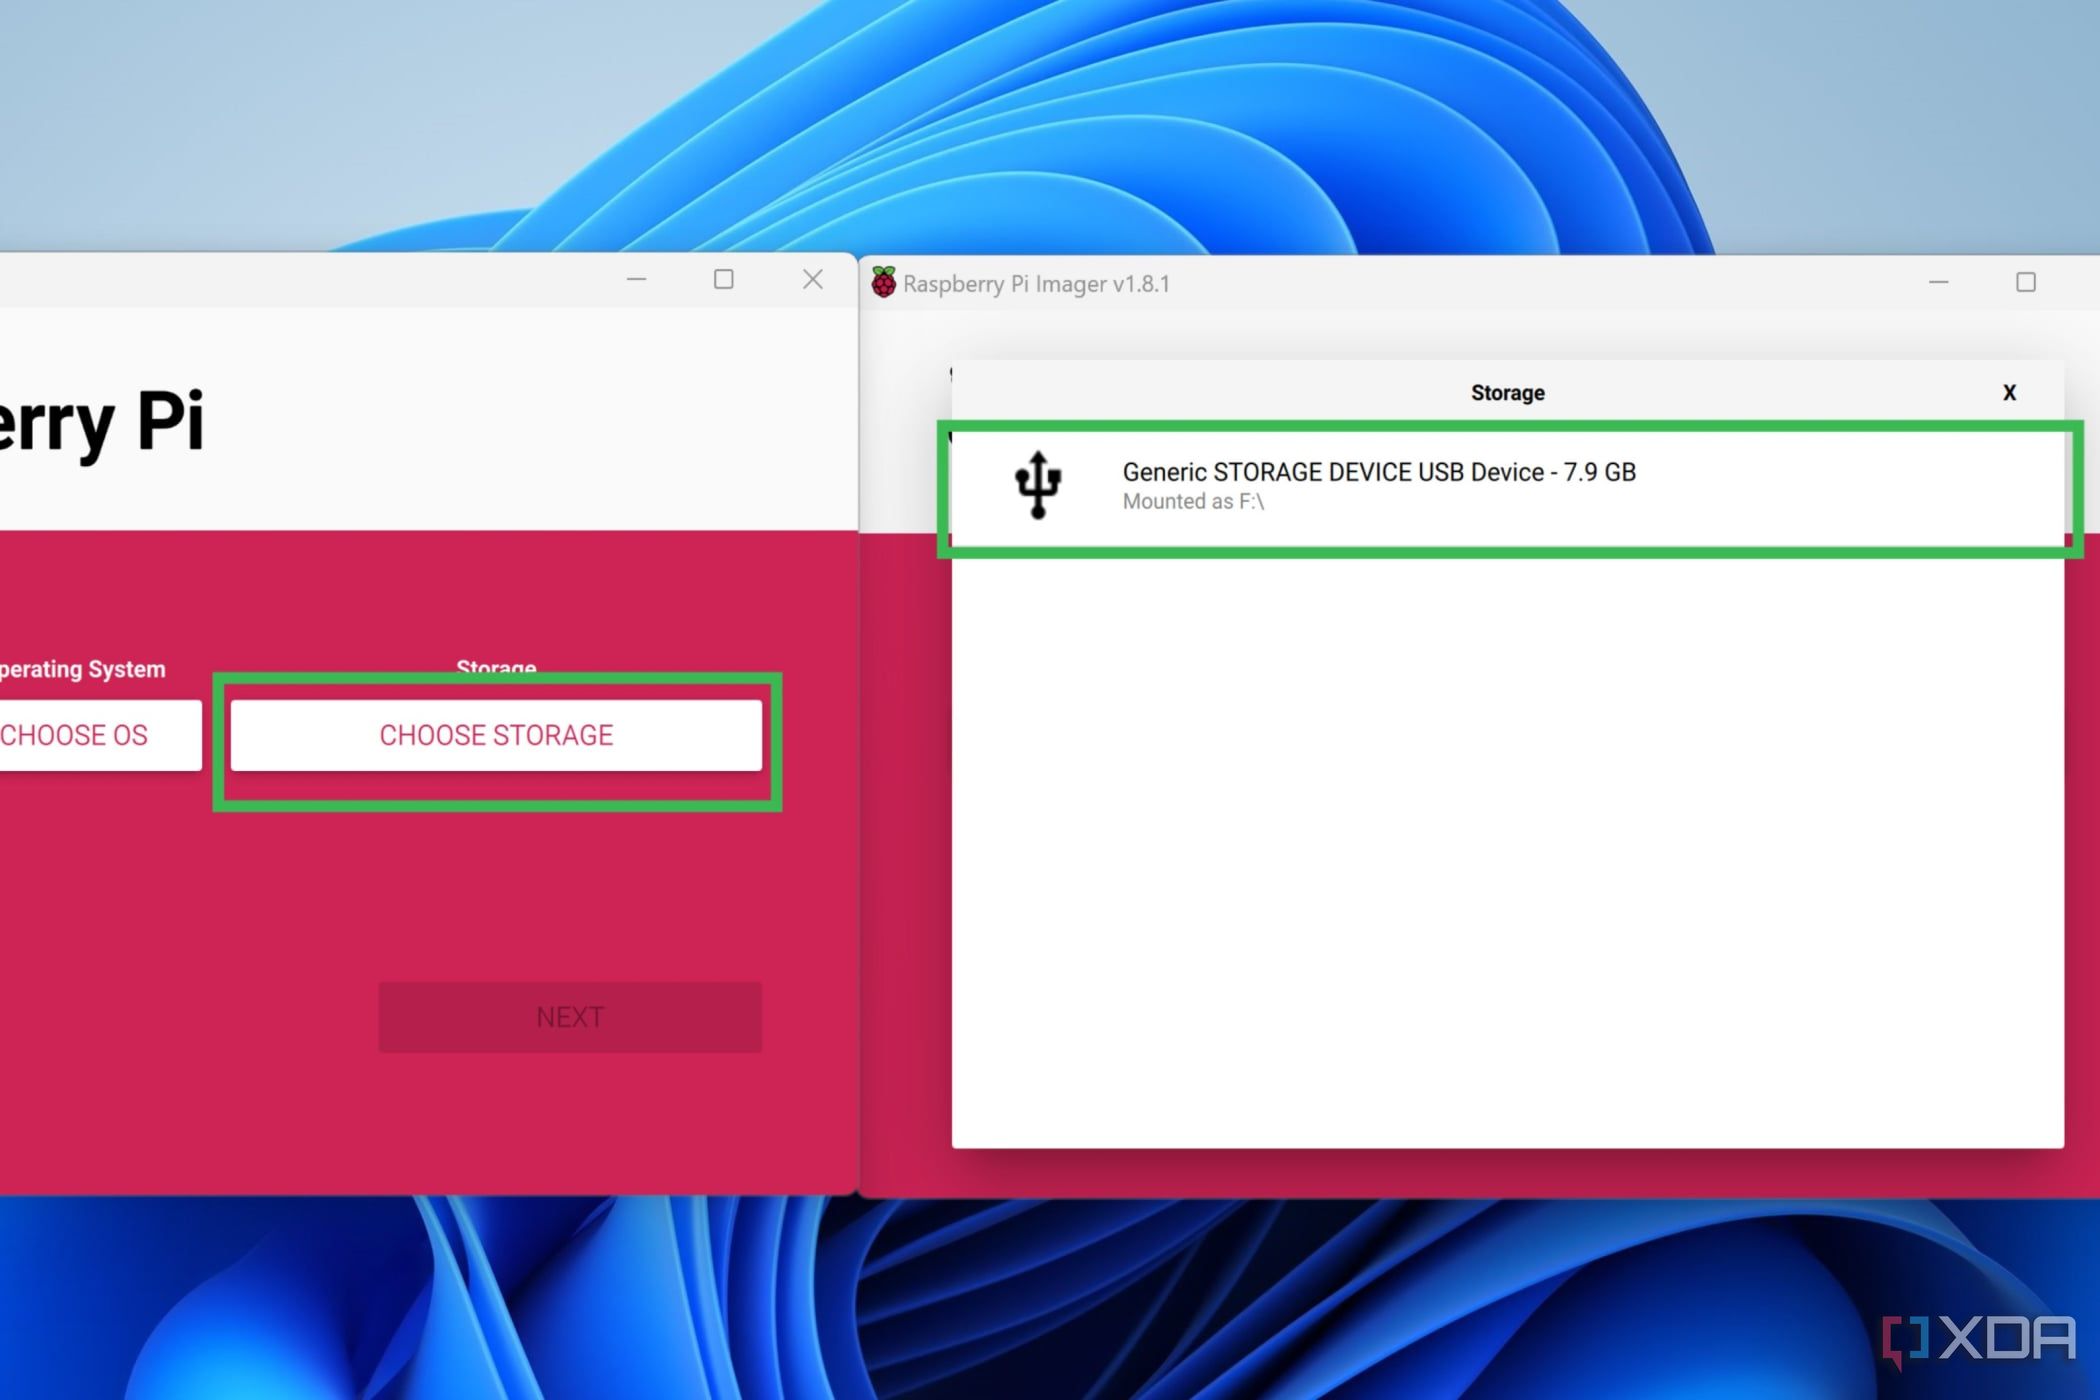Maximize the Raspberry Pi Imager v1.8.1 window
The image size is (2100, 1400).
2026,283
